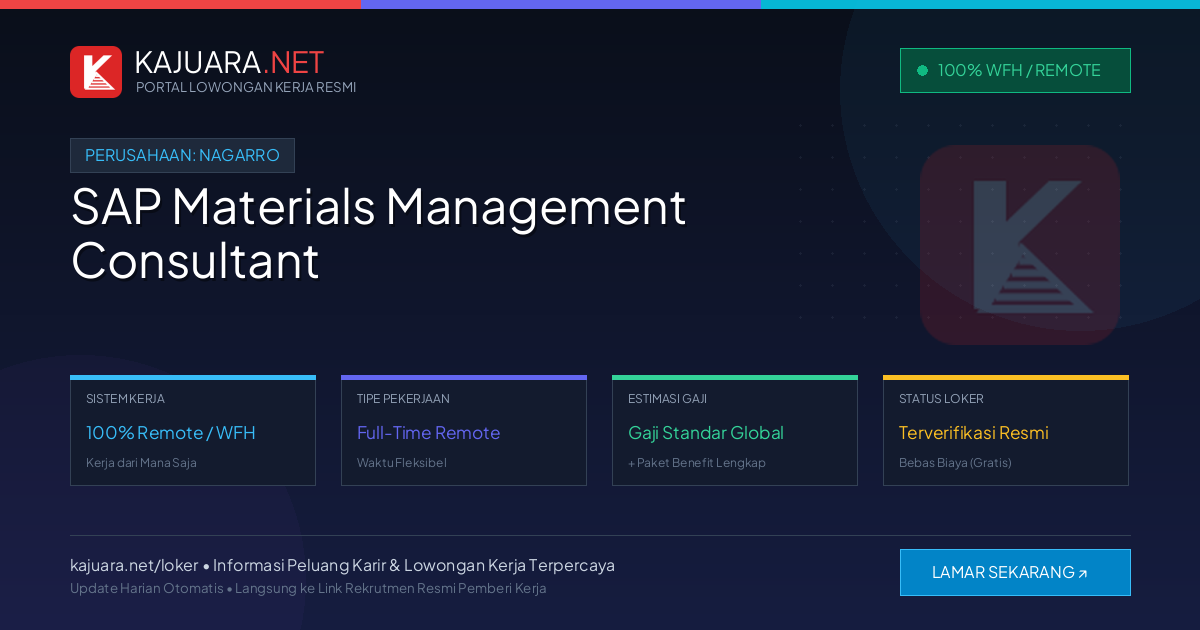1200x630 pixels.
Task: Click SAP Materials Management Consultant title
Action: (x=378, y=233)
